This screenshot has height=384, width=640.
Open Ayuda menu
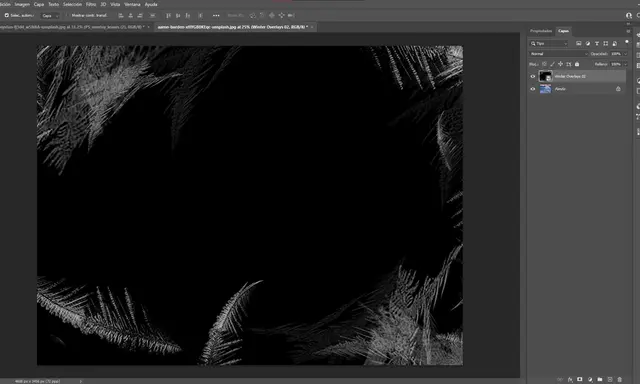click(151, 4)
